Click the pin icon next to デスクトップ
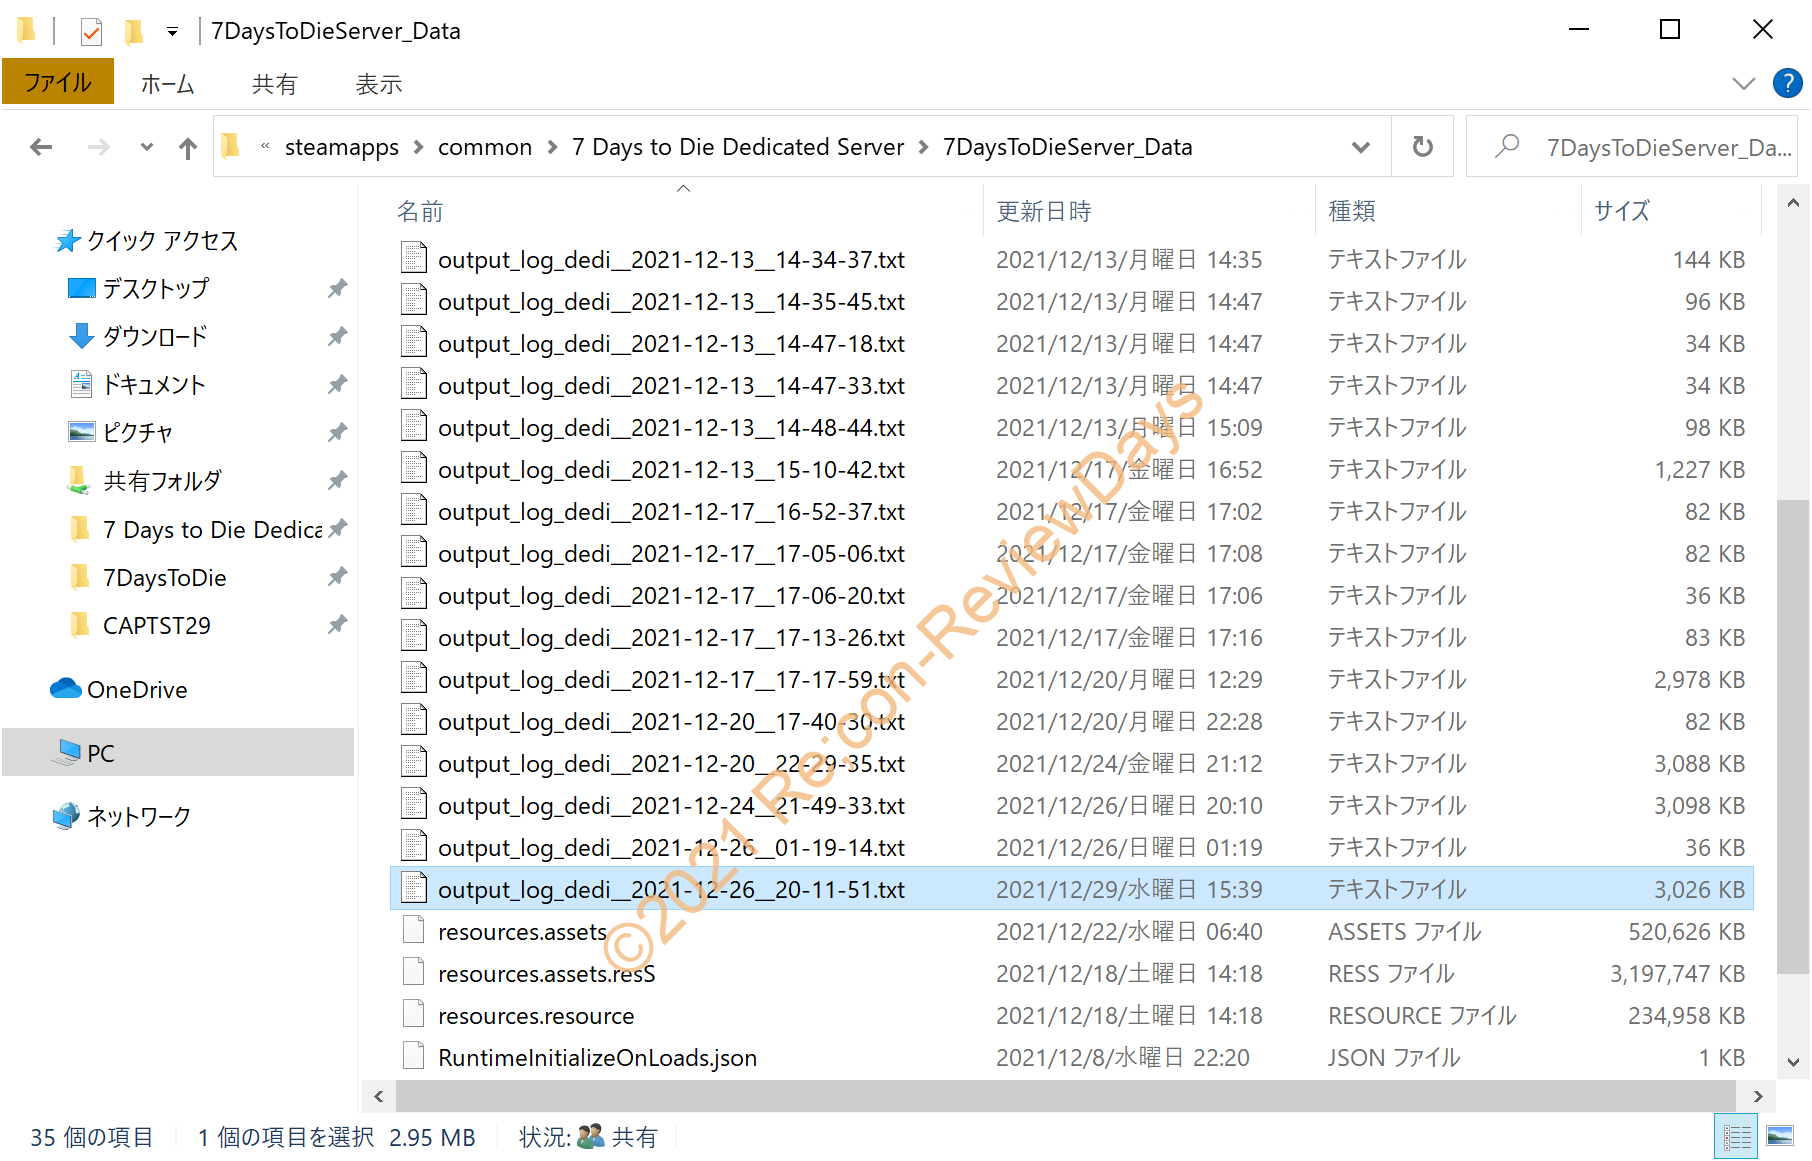Image resolution: width=1812 pixels, height=1161 pixels. tap(337, 289)
